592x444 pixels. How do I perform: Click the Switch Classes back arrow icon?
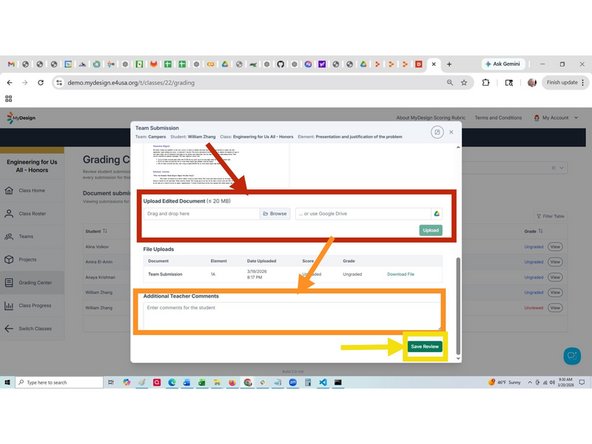pyautogui.click(x=9, y=328)
